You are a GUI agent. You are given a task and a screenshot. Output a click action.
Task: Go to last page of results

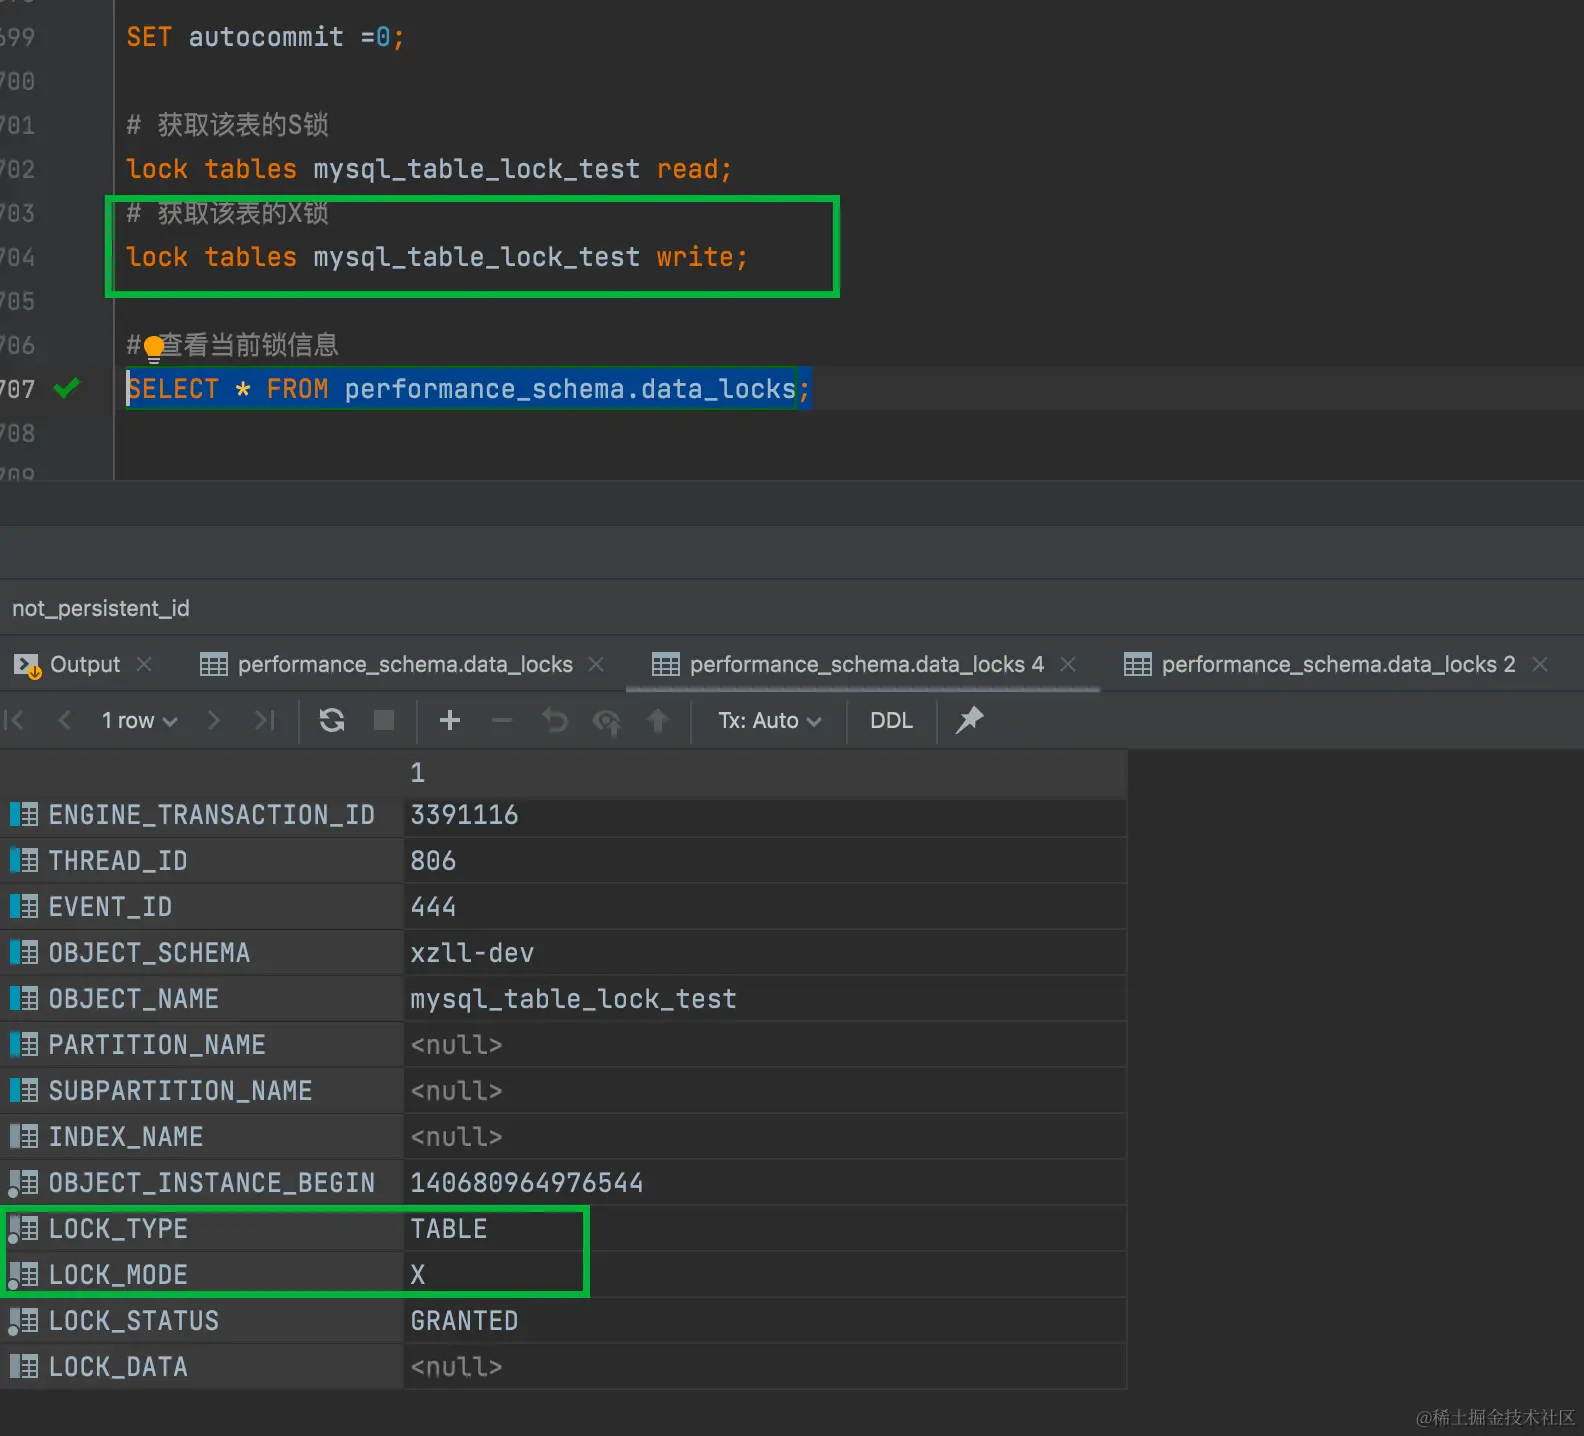(264, 720)
